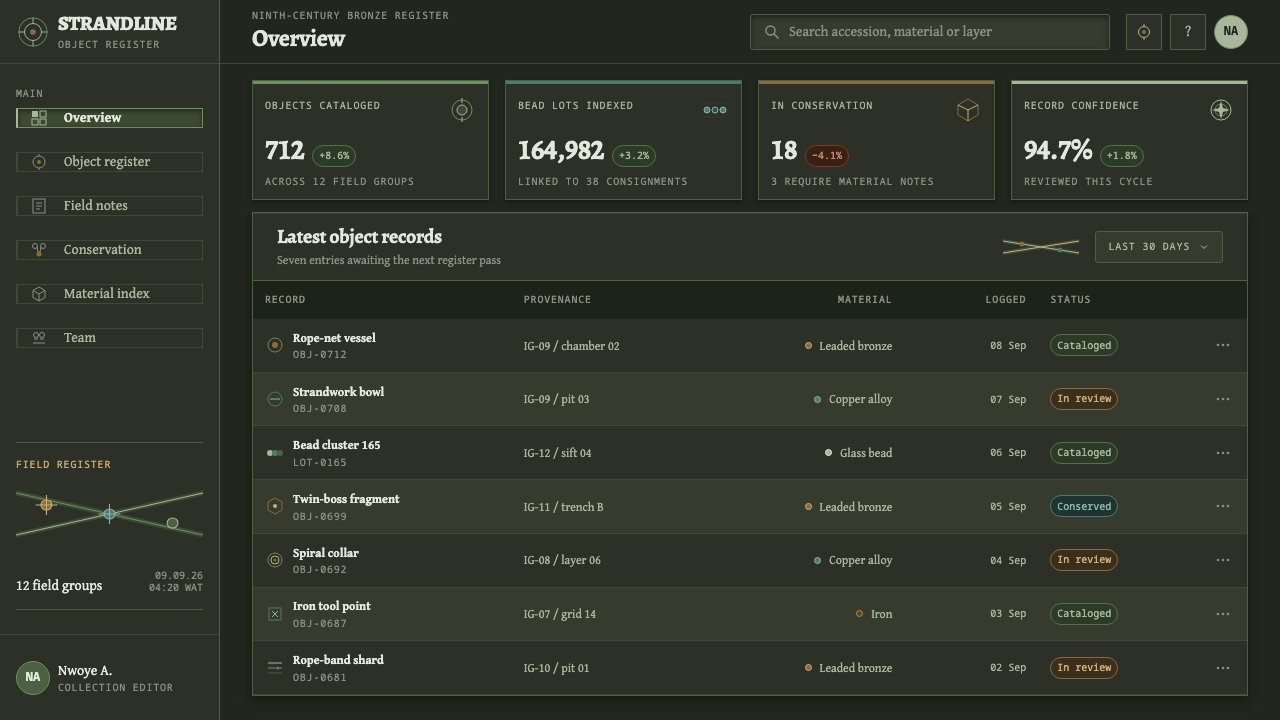Focus the search accession, material or layer field
Viewport: 1280px width, 720px height.
pyautogui.click(x=930, y=32)
